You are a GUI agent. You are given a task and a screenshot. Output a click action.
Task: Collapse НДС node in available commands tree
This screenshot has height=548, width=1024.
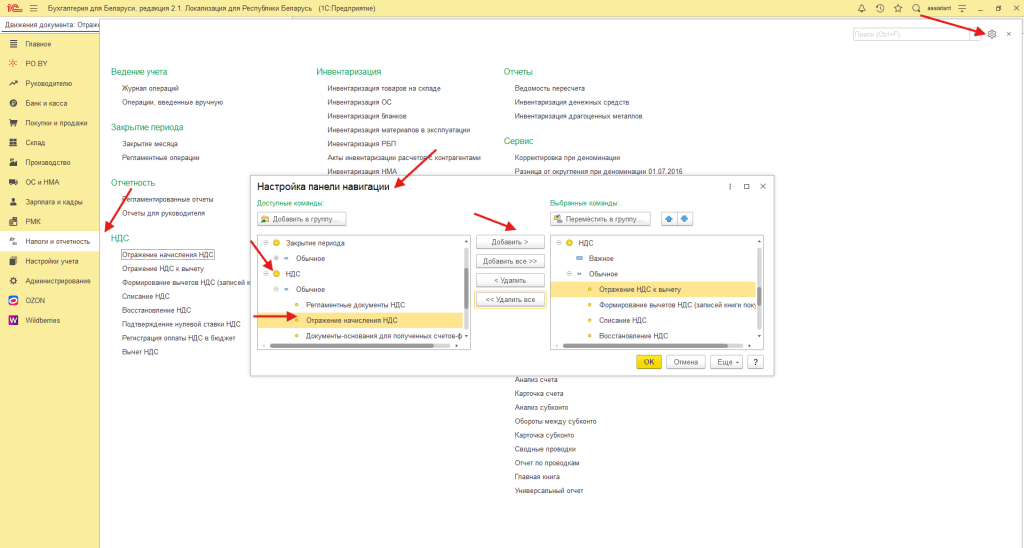[x=266, y=274]
